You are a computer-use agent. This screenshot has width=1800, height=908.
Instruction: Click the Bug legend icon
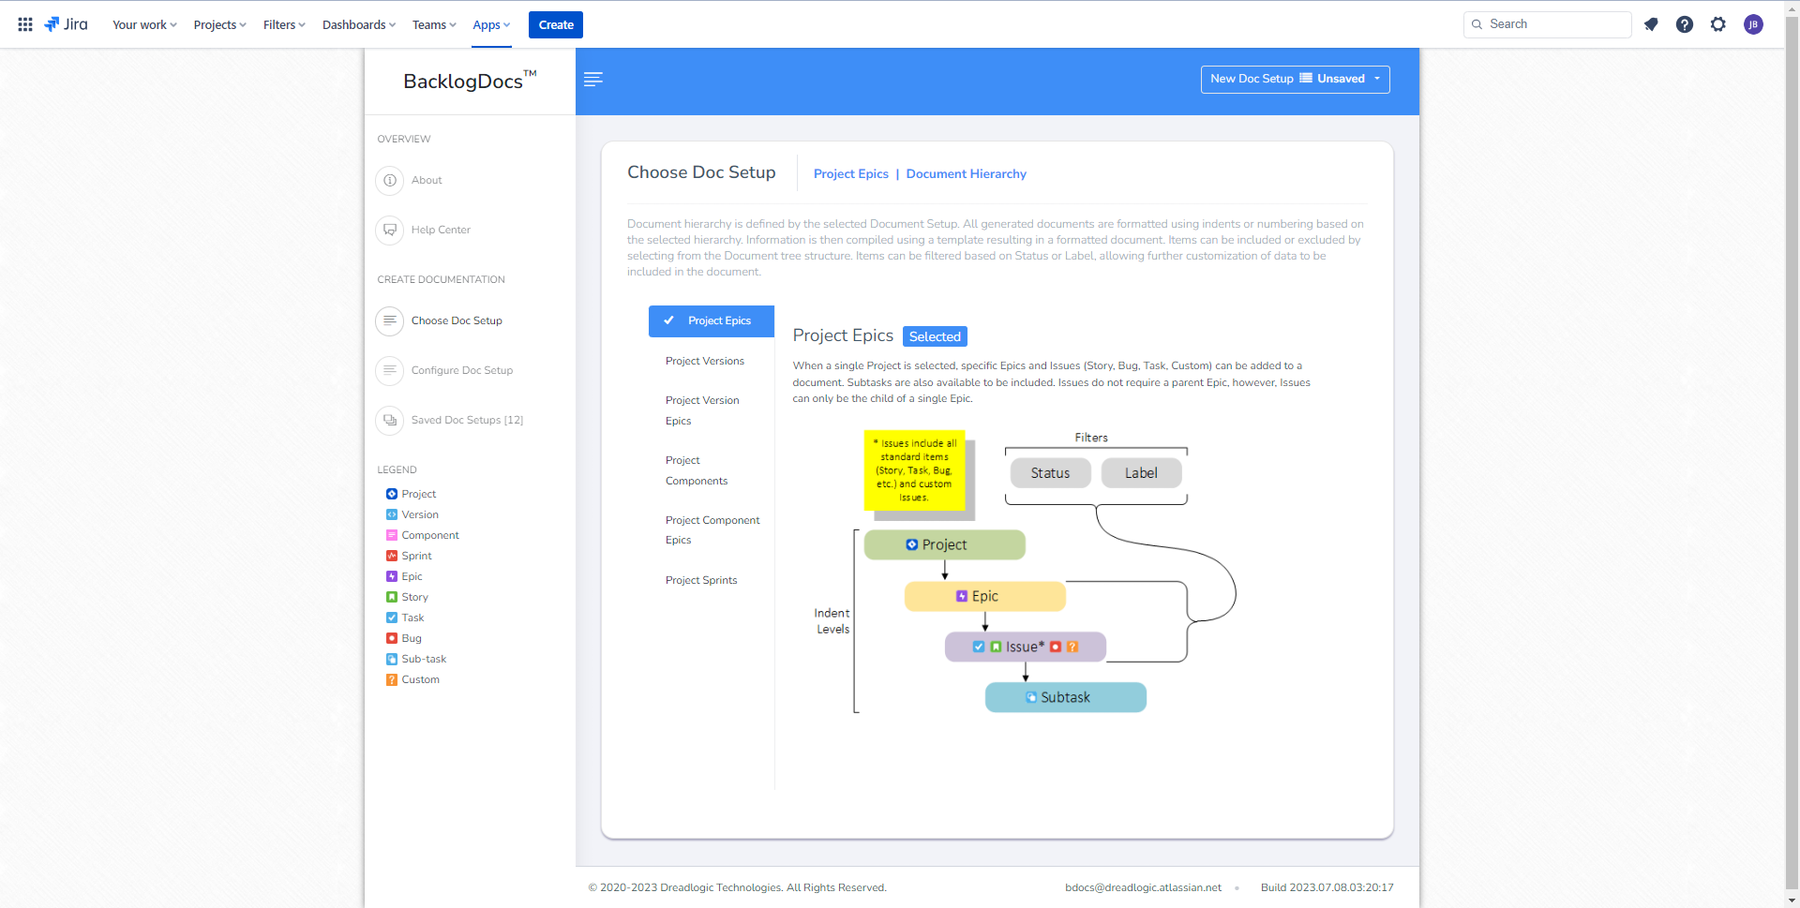coord(392,638)
